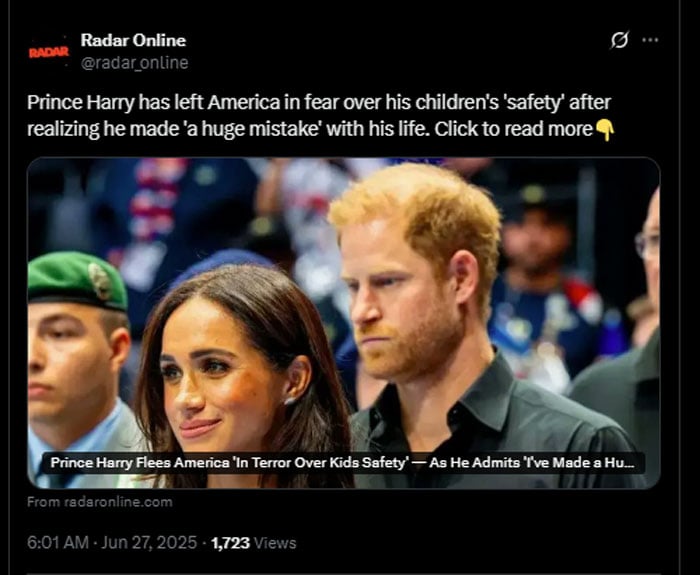Click the 6:01 AM · Jun 27, 2025 timestamp
Image resolution: width=700 pixels, height=575 pixels.
pos(110,543)
